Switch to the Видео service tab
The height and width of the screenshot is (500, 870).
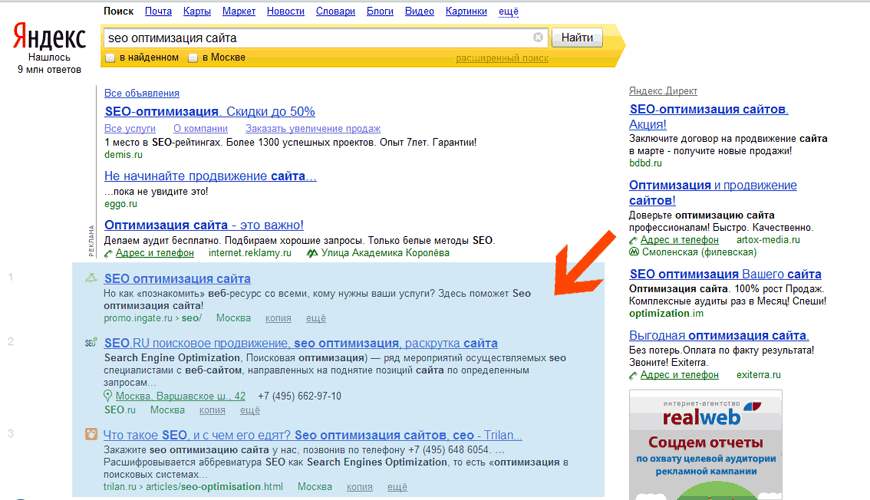(x=419, y=11)
